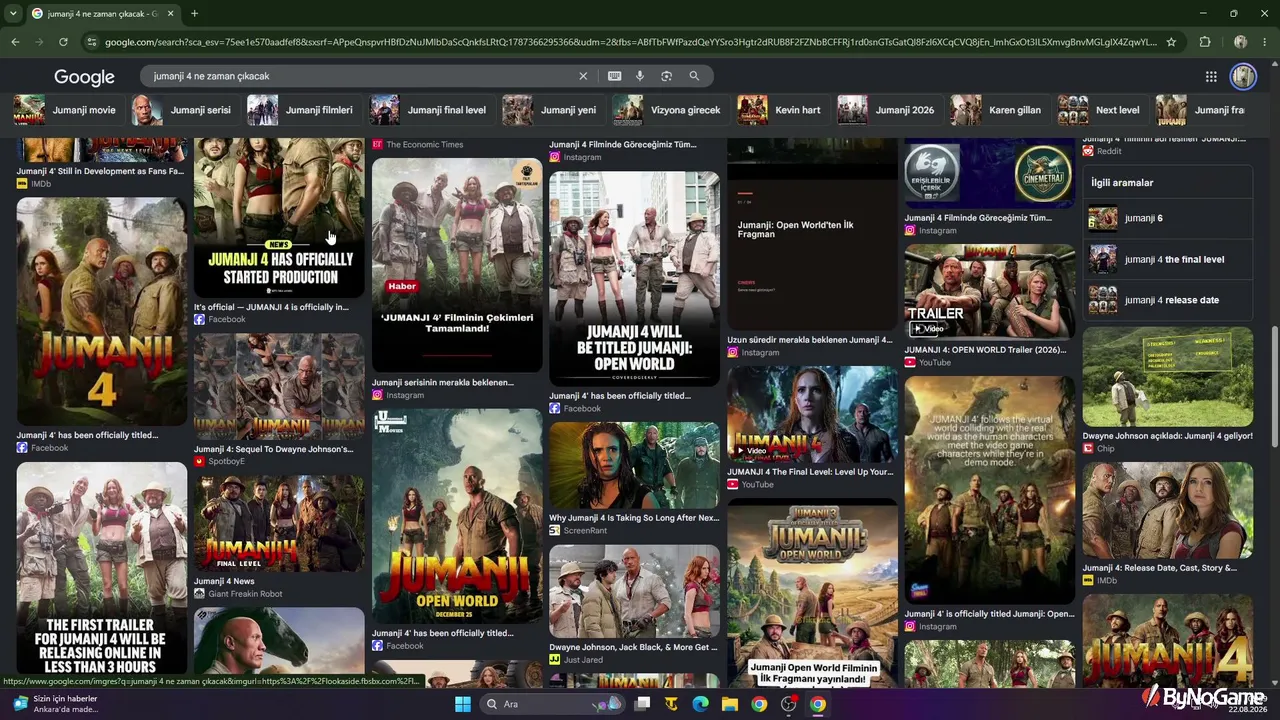Click the taskbar search box 'Ara'
This screenshot has width=1280, height=720.
click(x=550, y=704)
